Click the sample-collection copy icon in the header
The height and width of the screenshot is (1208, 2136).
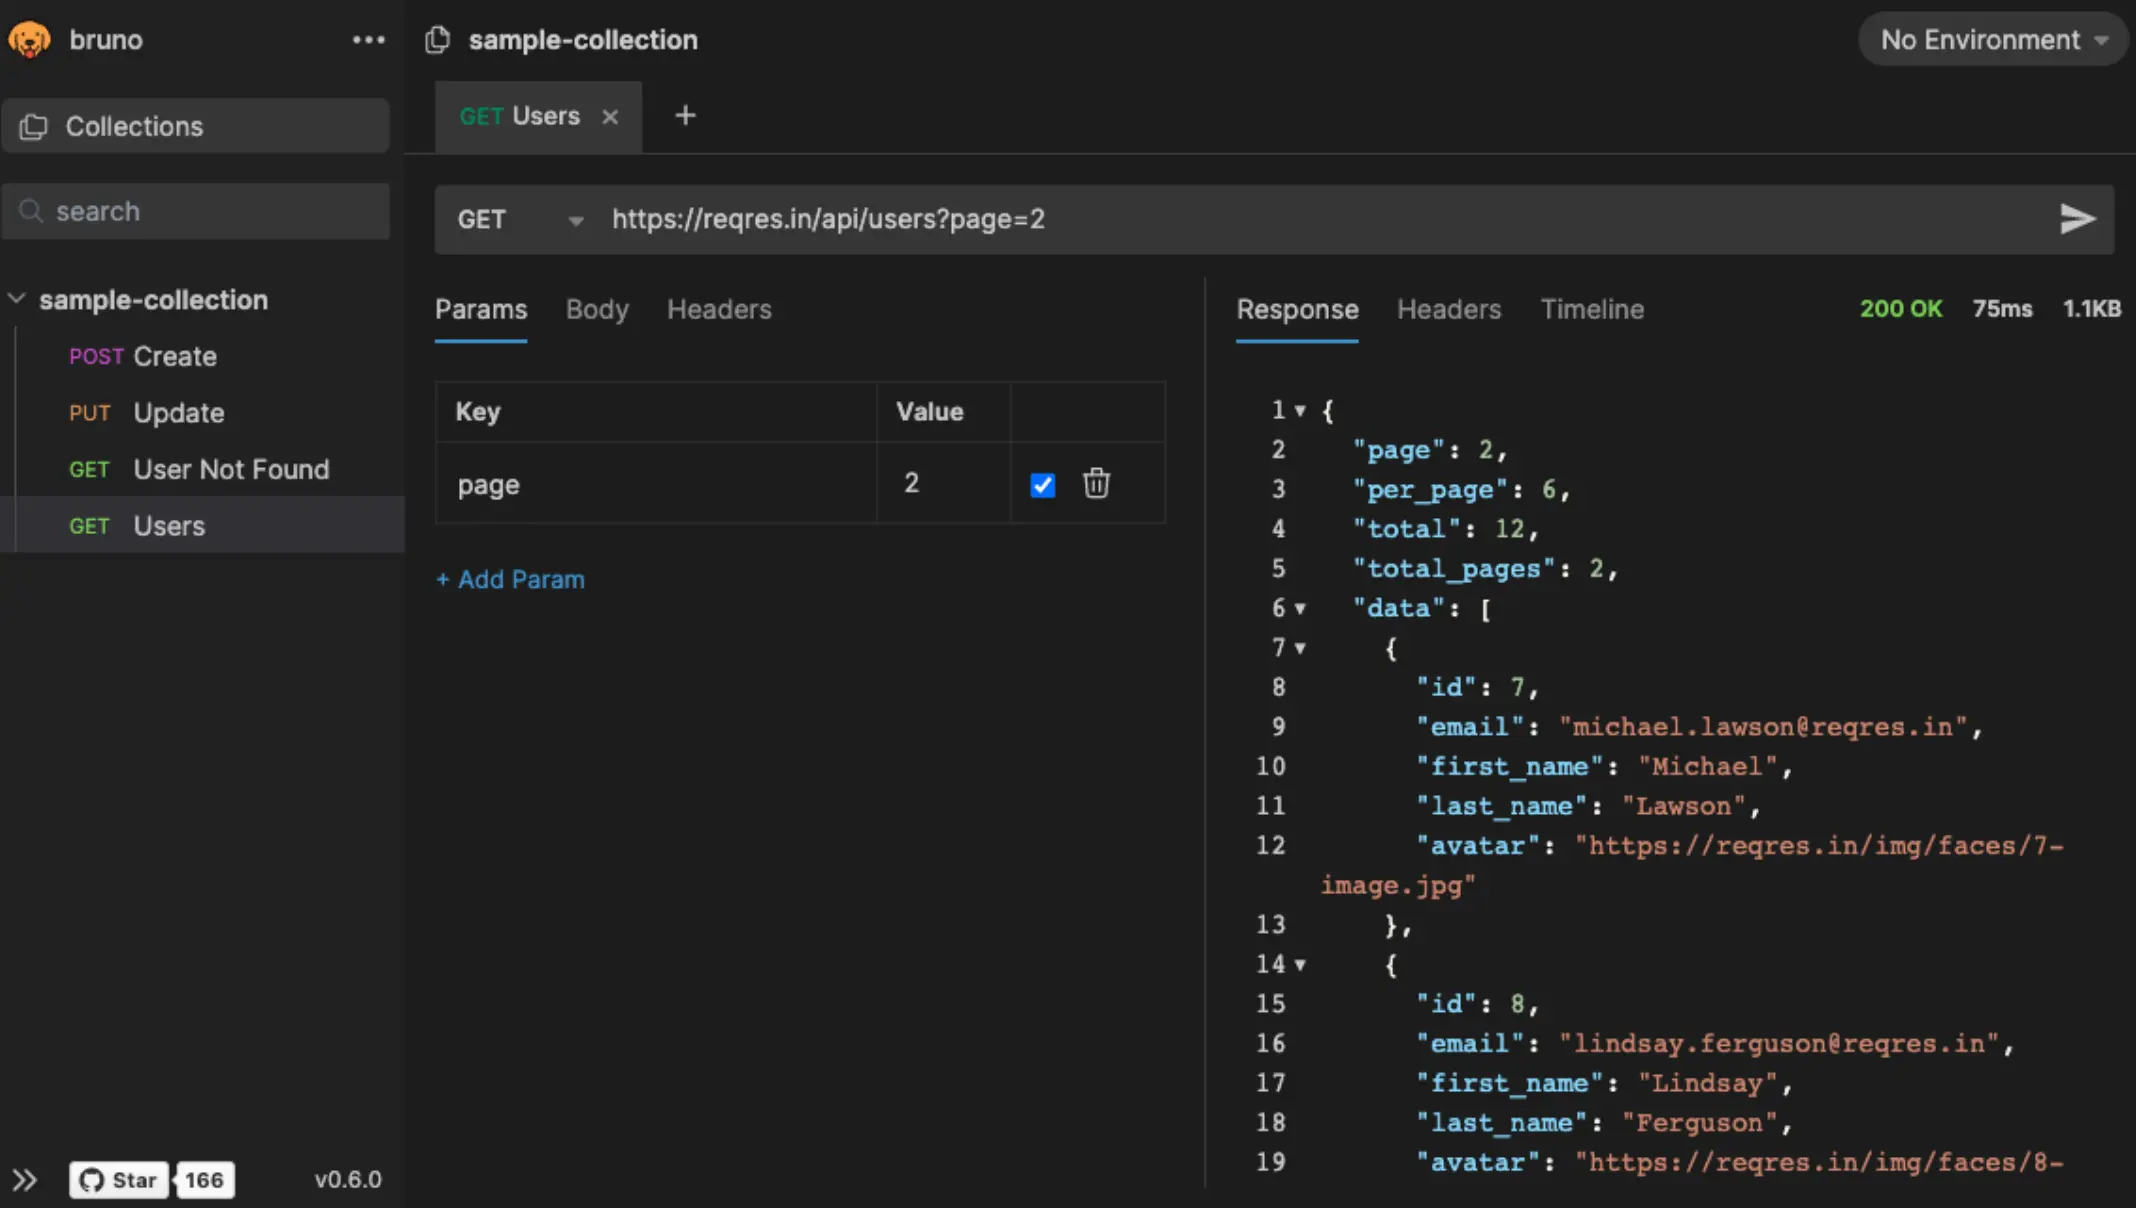pyautogui.click(x=437, y=40)
